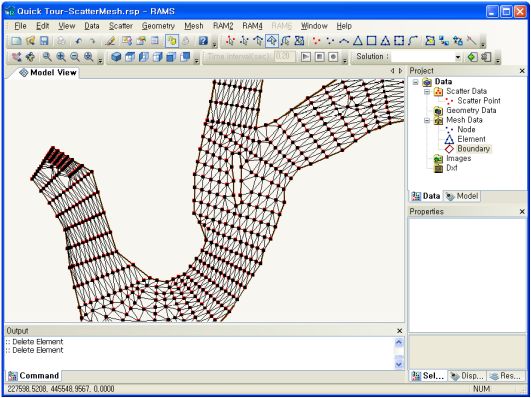The width and height of the screenshot is (531, 398).
Task: Click the New project toolbar icon
Action: coord(16,41)
